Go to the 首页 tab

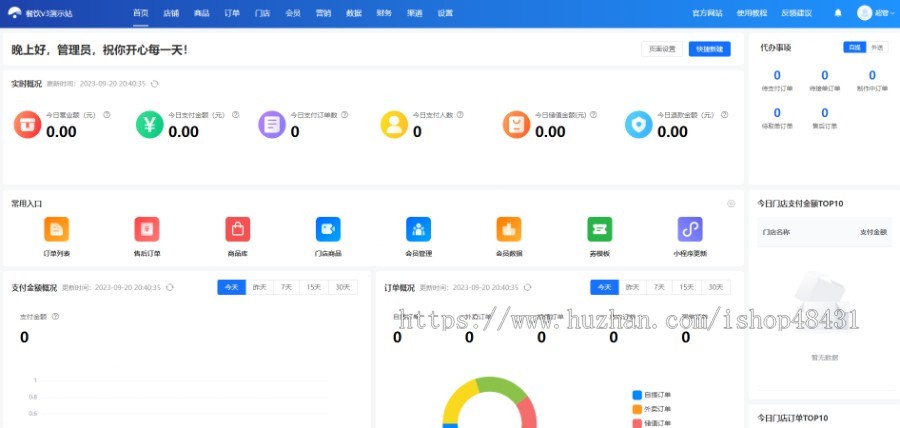141,13
